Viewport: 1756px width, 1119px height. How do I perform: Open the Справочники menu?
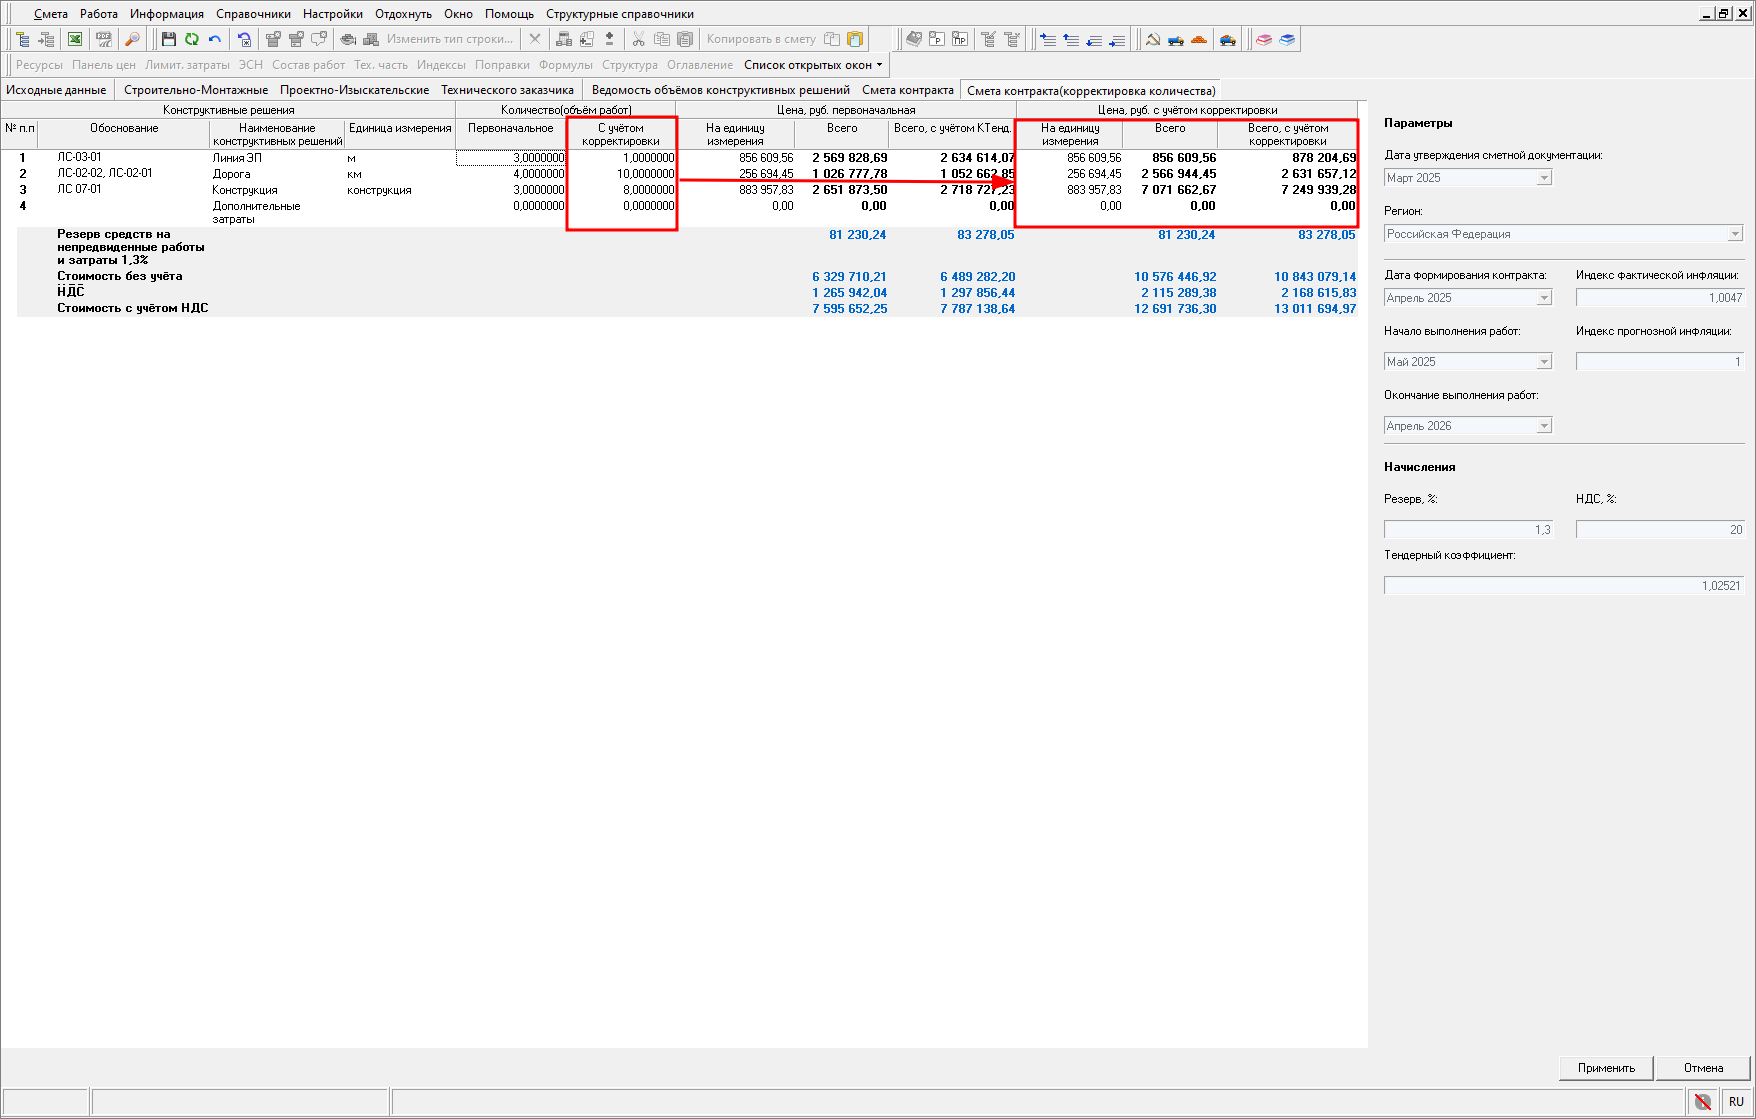click(x=253, y=14)
